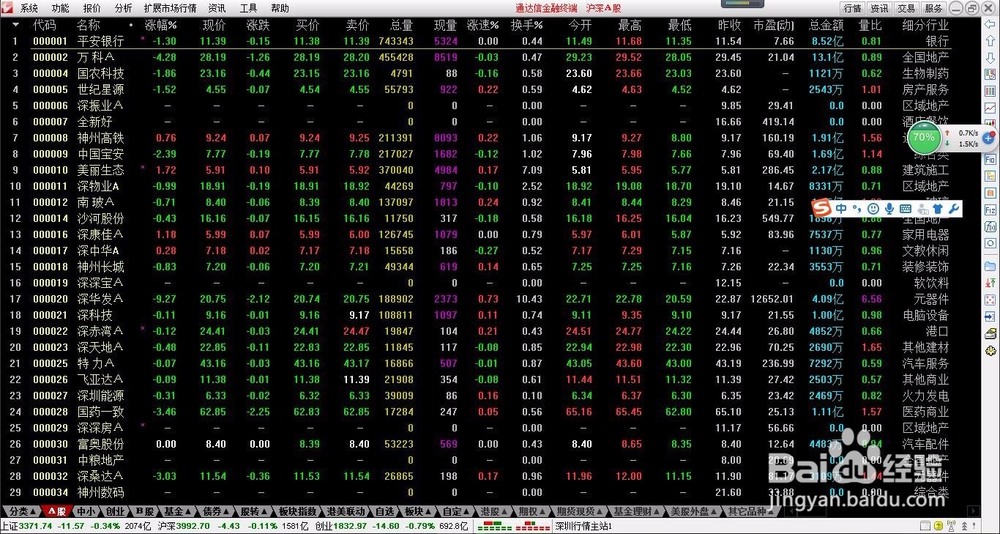Image resolution: width=1000 pixels, height=534 pixels.
Task: Sort by the 换手% column header
Action: pos(527,26)
